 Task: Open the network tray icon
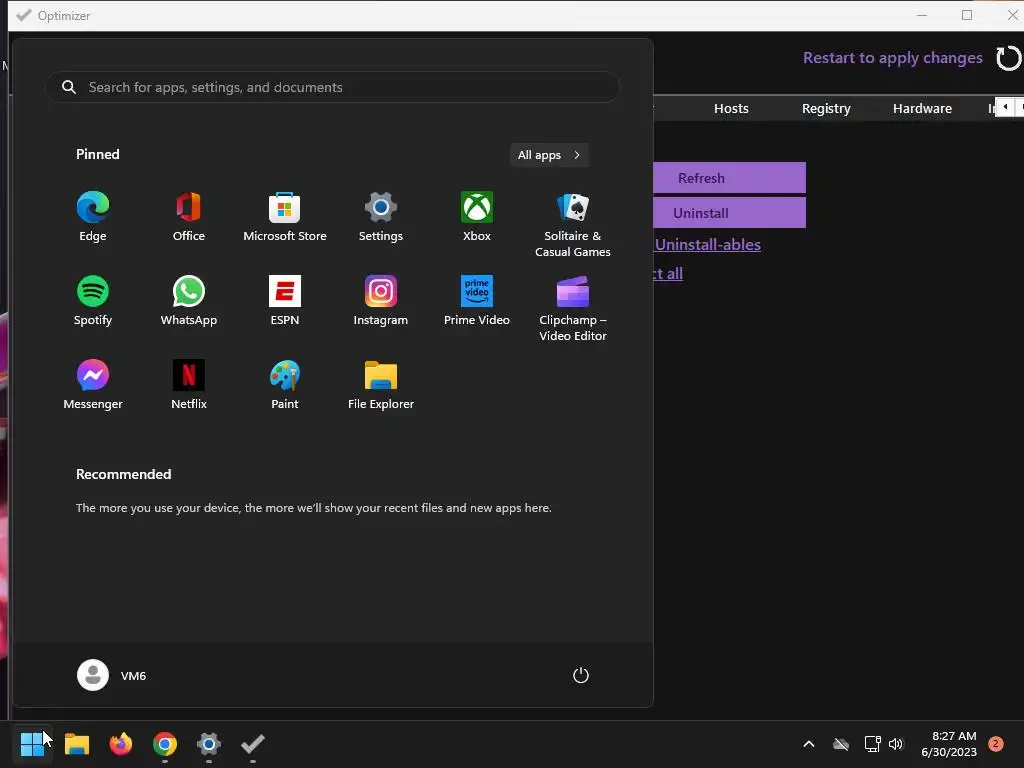point(872,744)
